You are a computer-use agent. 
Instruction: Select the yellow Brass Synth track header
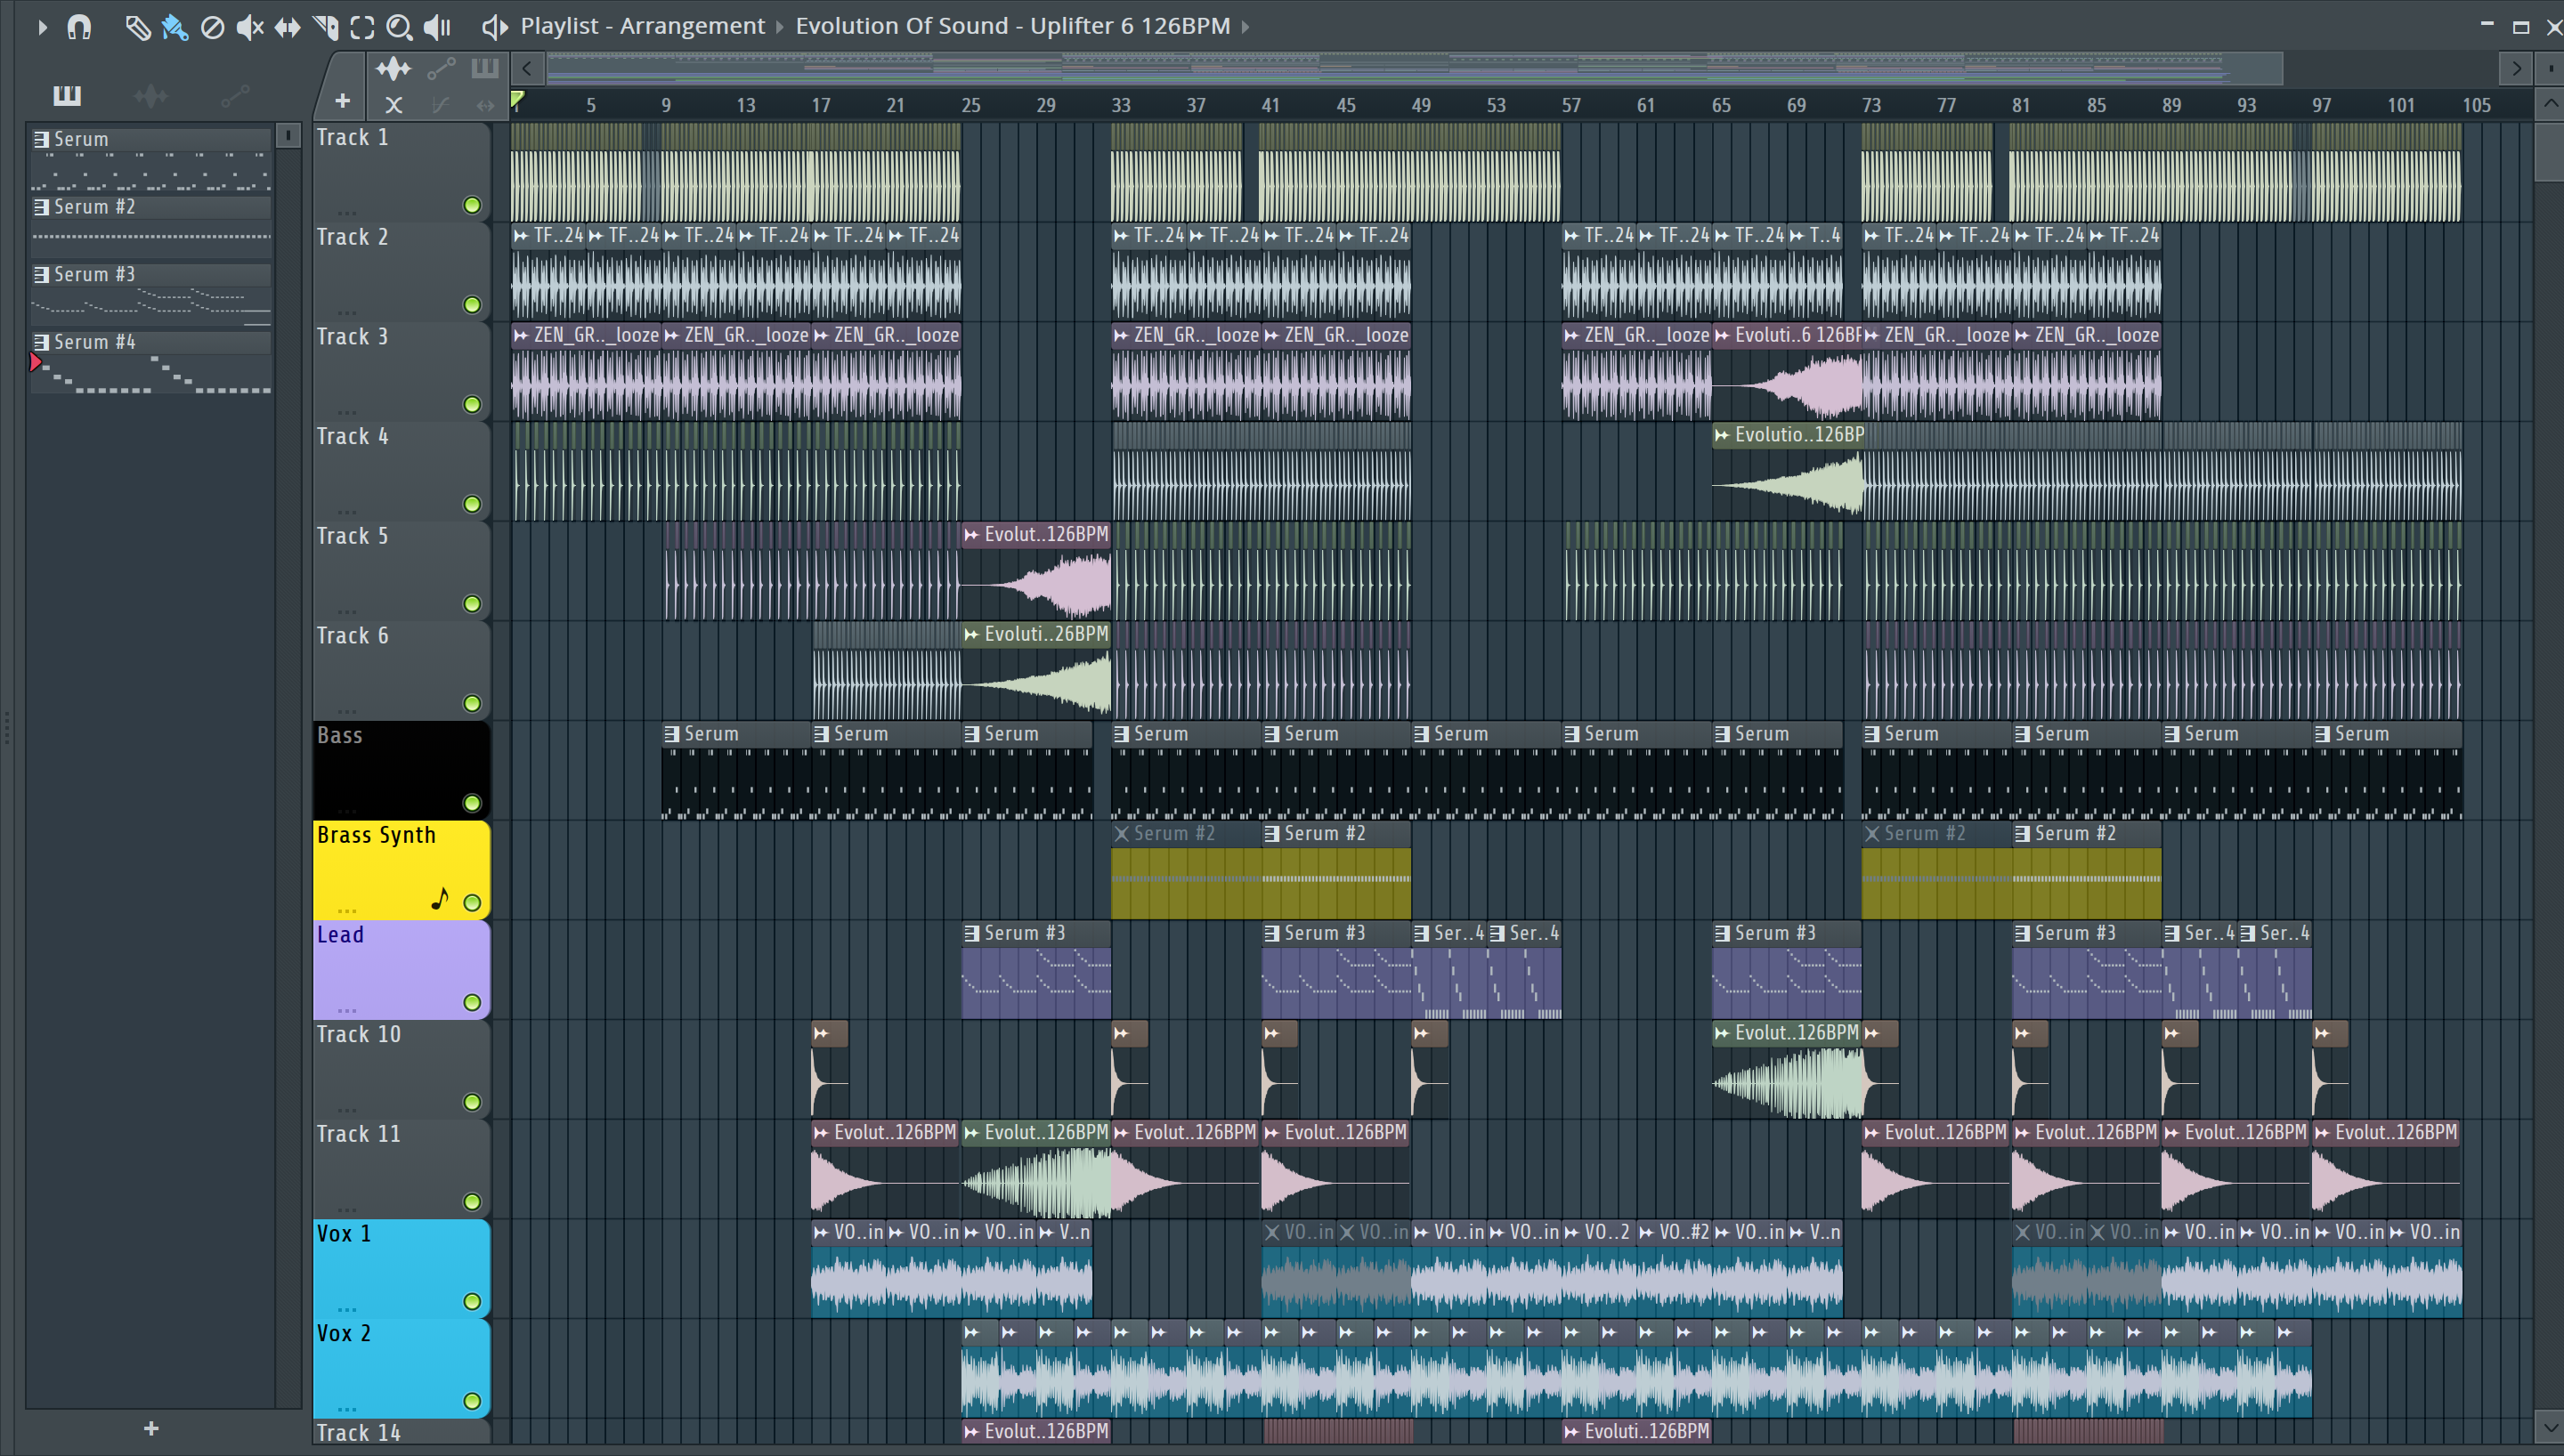pos(401,870)
